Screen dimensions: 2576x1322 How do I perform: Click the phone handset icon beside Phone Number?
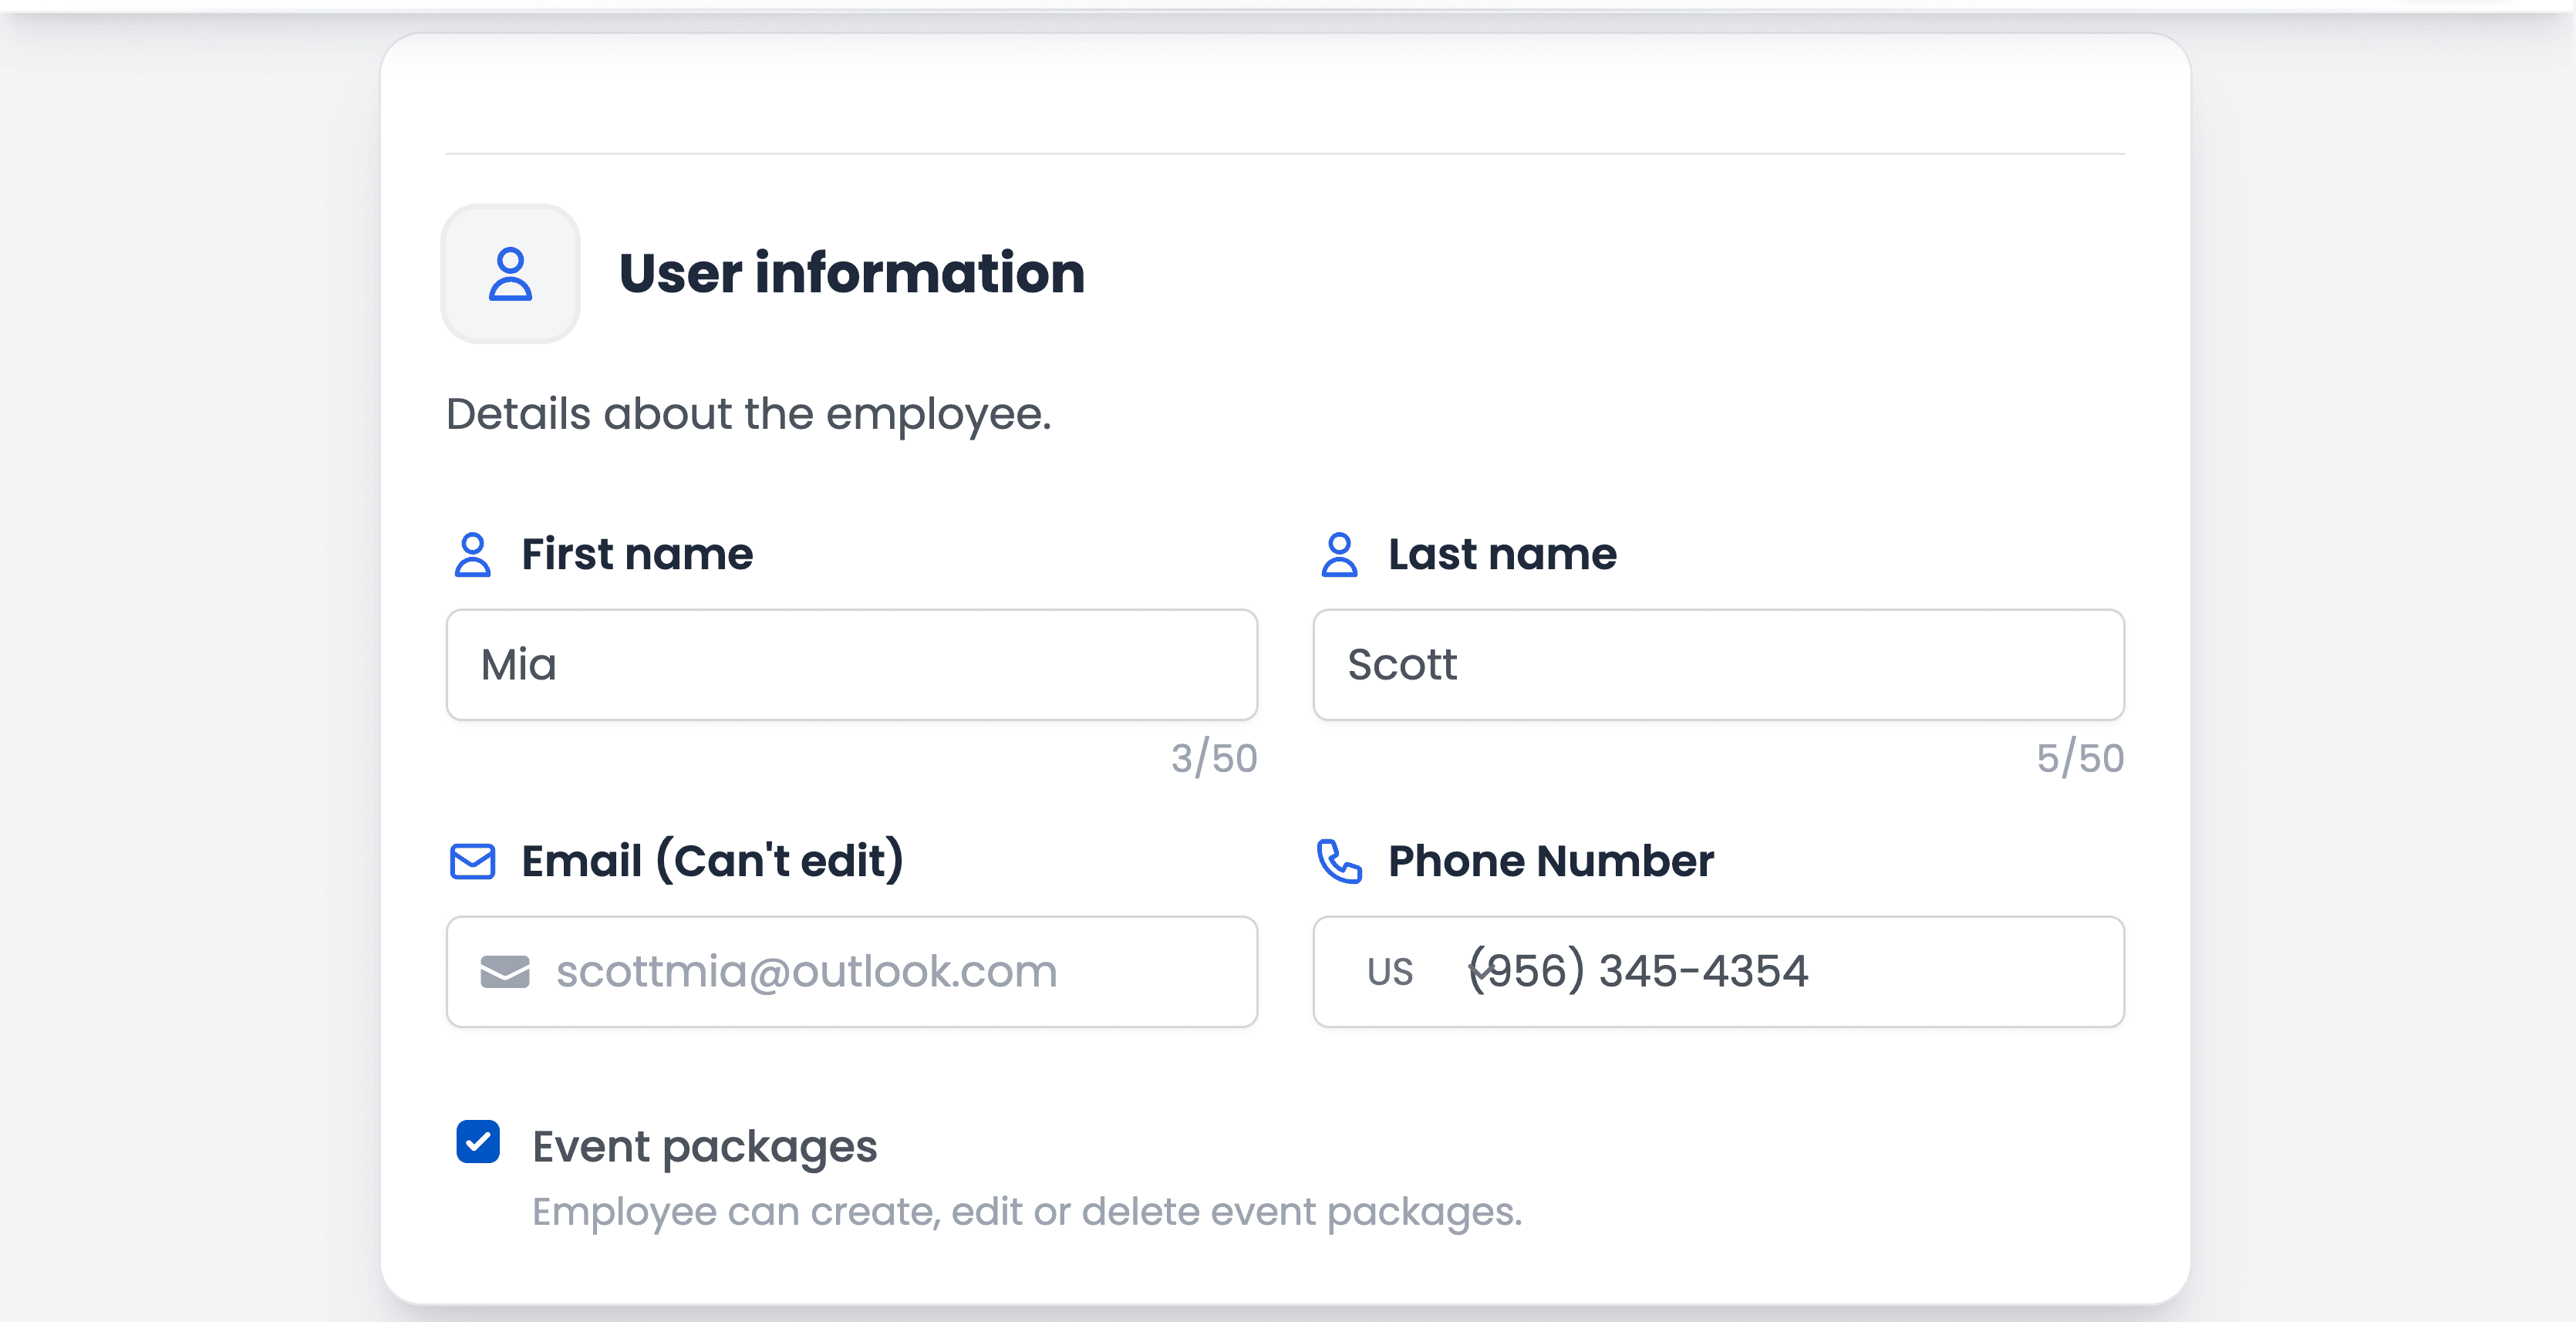tap(1339, 861)
